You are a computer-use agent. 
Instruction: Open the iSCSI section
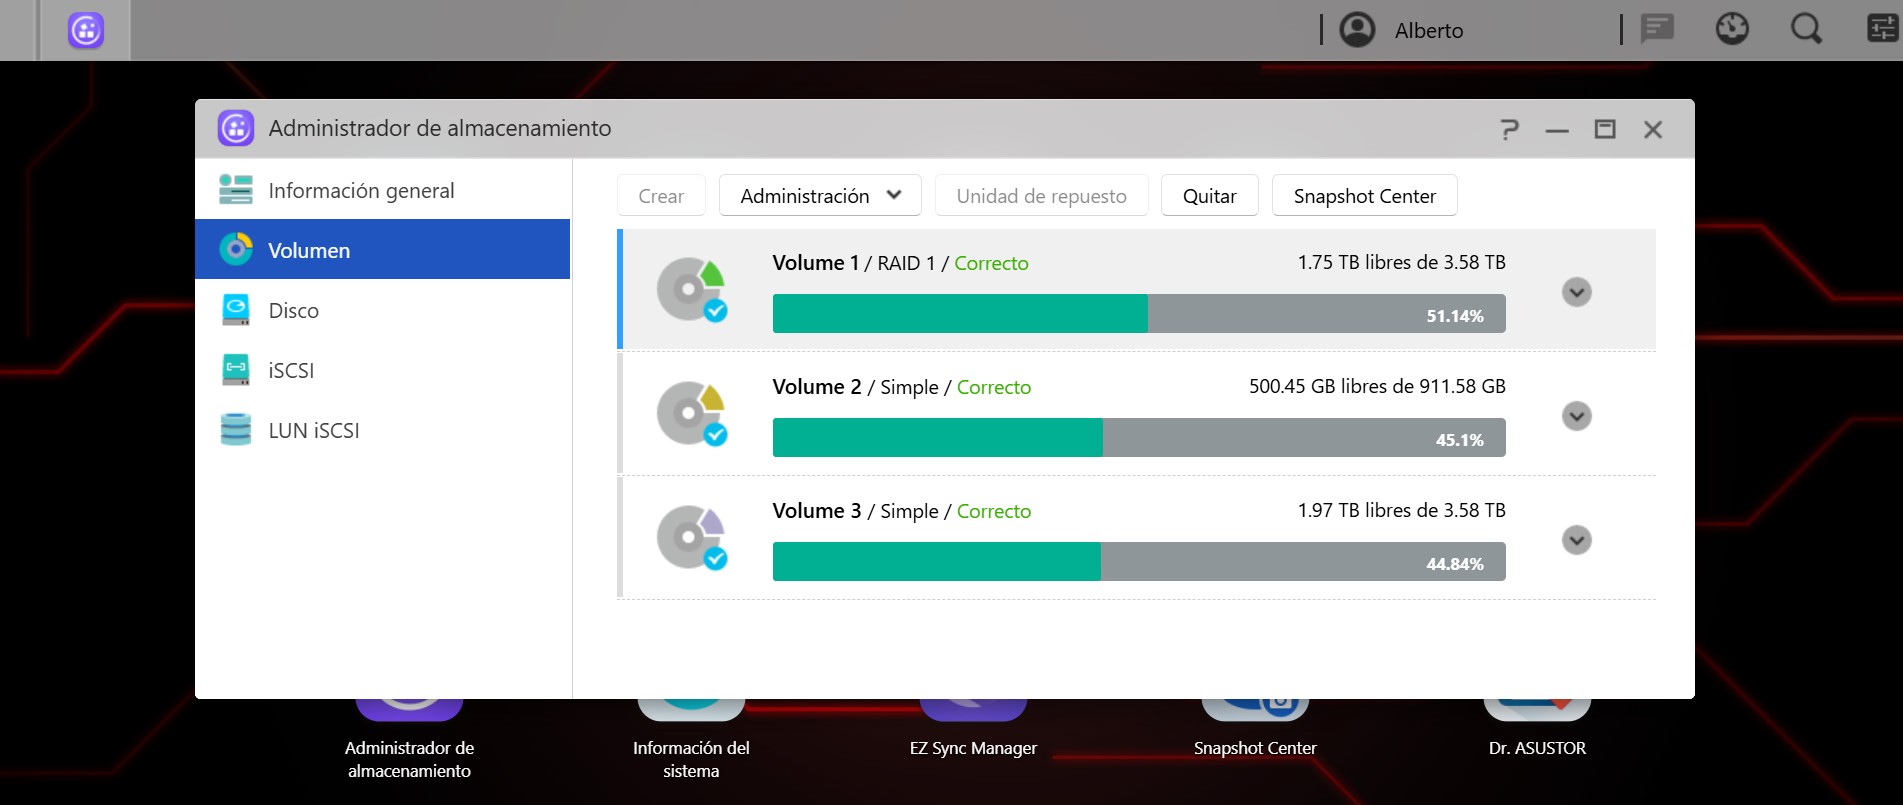[x=291, y=371]
